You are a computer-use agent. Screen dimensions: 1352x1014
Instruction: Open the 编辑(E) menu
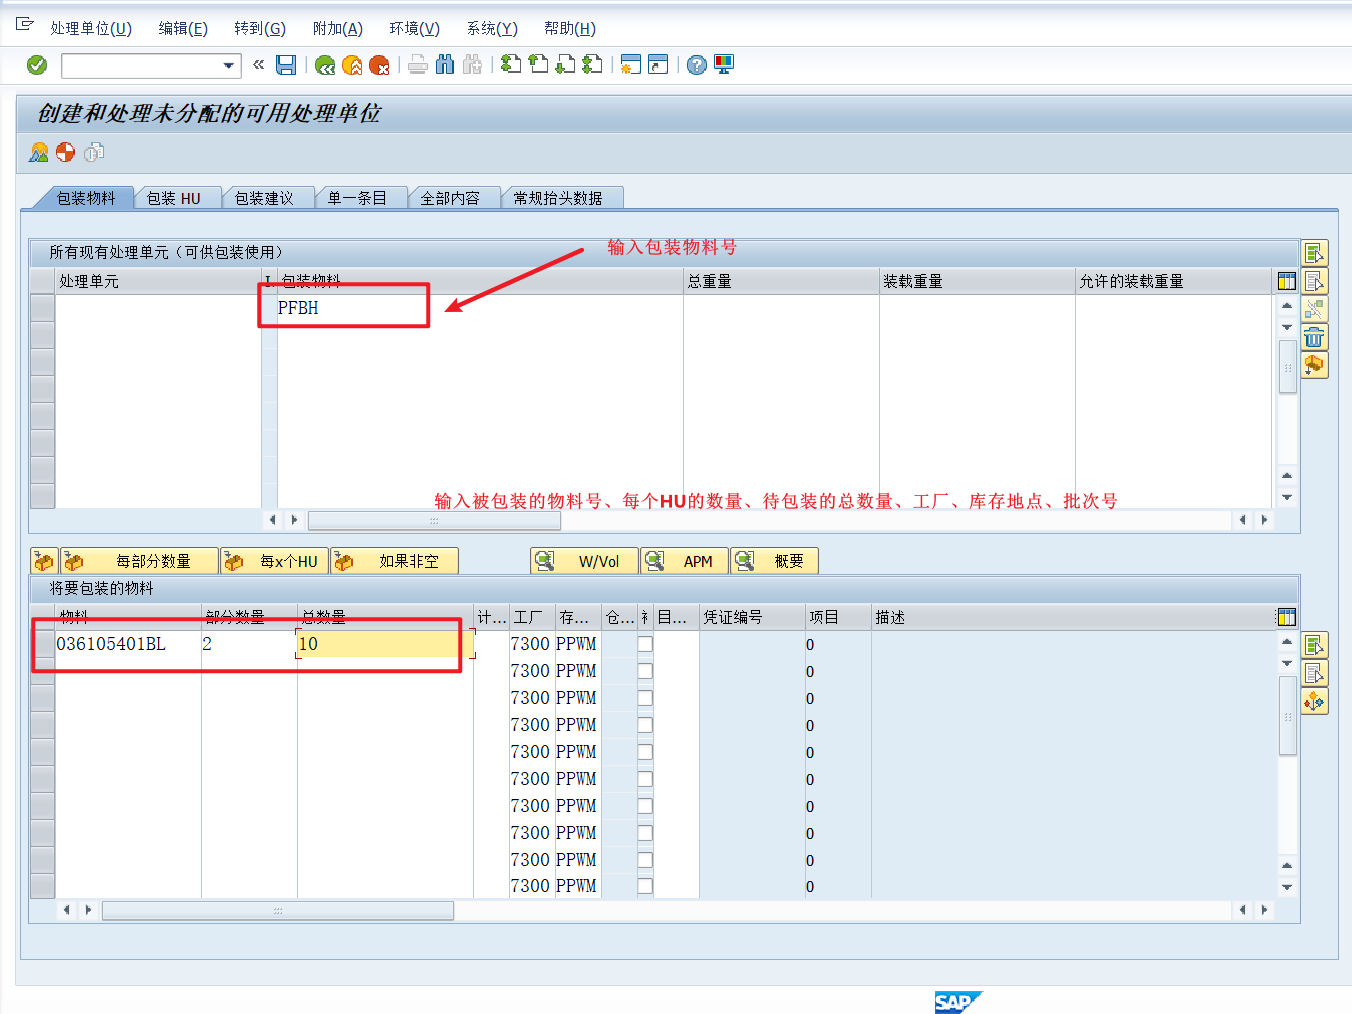click(x=183, y=28)
